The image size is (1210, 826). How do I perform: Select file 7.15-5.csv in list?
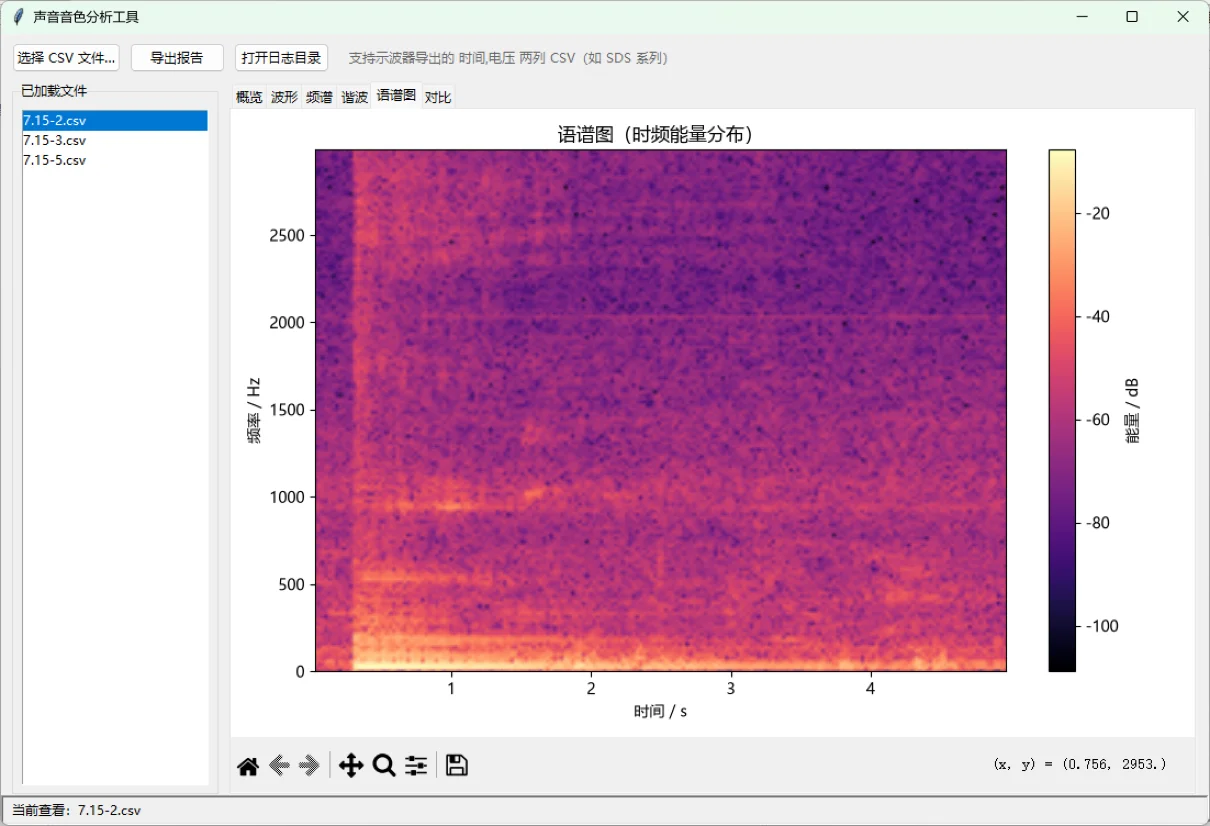[x=115, y=160]
